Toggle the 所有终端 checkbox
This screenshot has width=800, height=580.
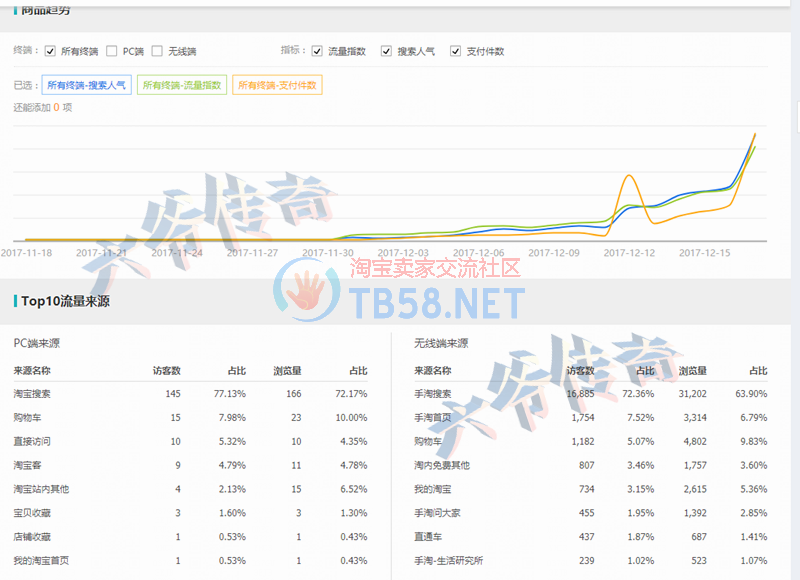pos(50,51)
